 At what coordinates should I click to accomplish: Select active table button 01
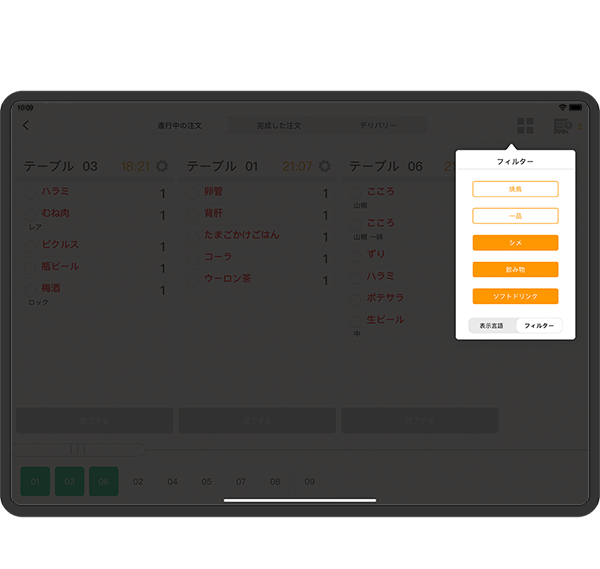coord(35,481)
